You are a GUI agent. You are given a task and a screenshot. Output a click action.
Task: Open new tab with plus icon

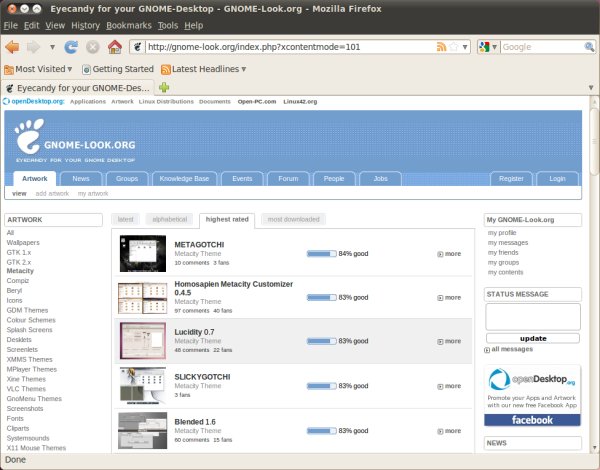point(164,88)
